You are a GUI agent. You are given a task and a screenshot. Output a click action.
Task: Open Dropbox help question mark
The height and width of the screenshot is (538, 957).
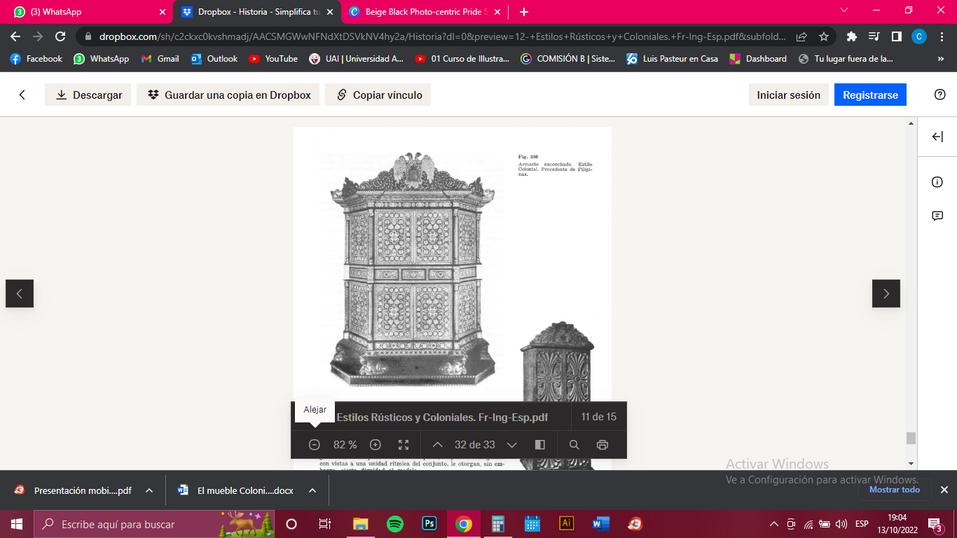[940, 95]
